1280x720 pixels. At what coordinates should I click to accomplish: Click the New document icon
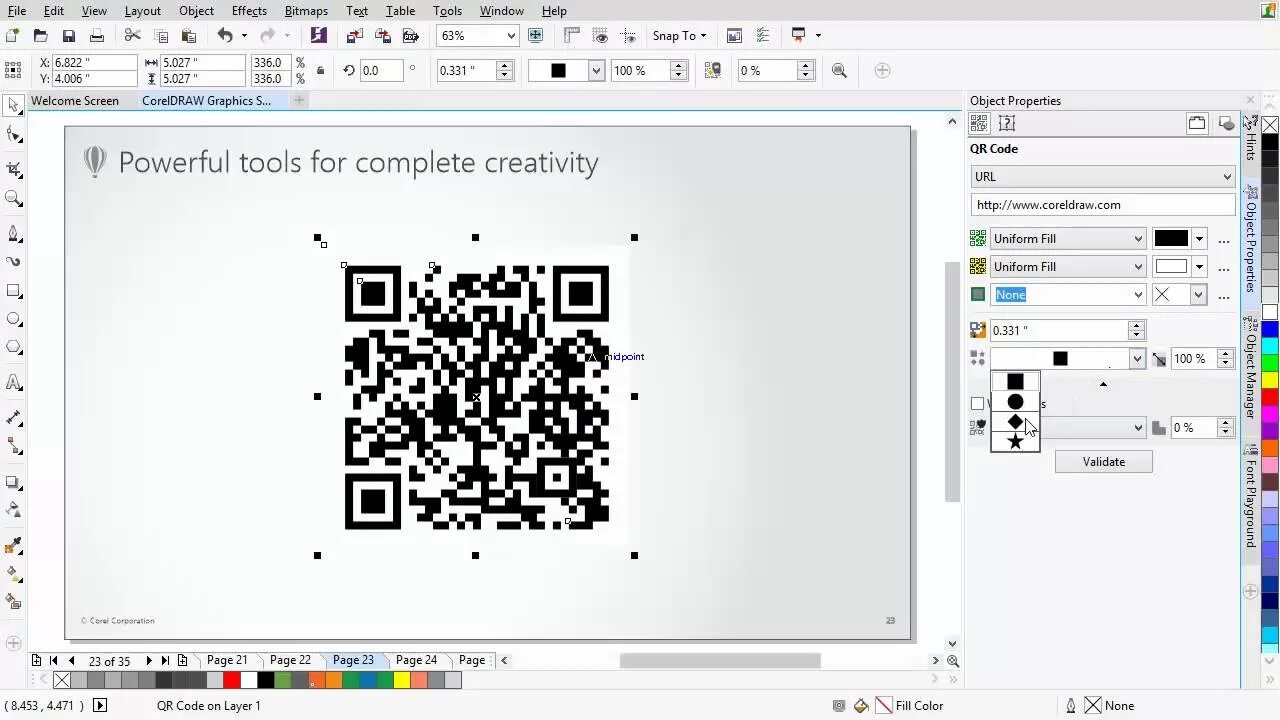pos(12,35)
